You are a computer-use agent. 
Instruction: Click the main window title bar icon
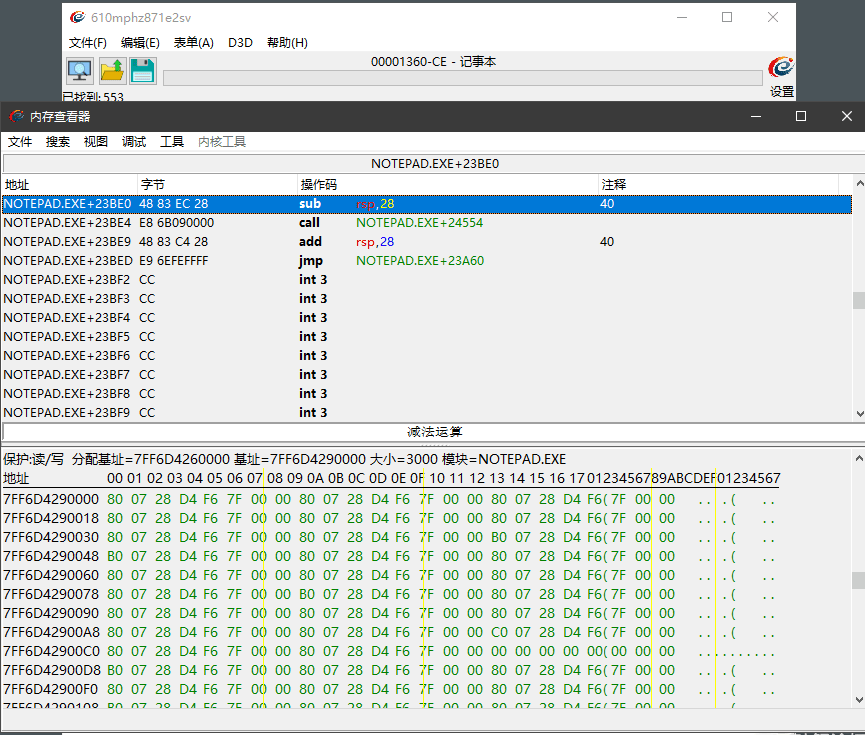77,17
